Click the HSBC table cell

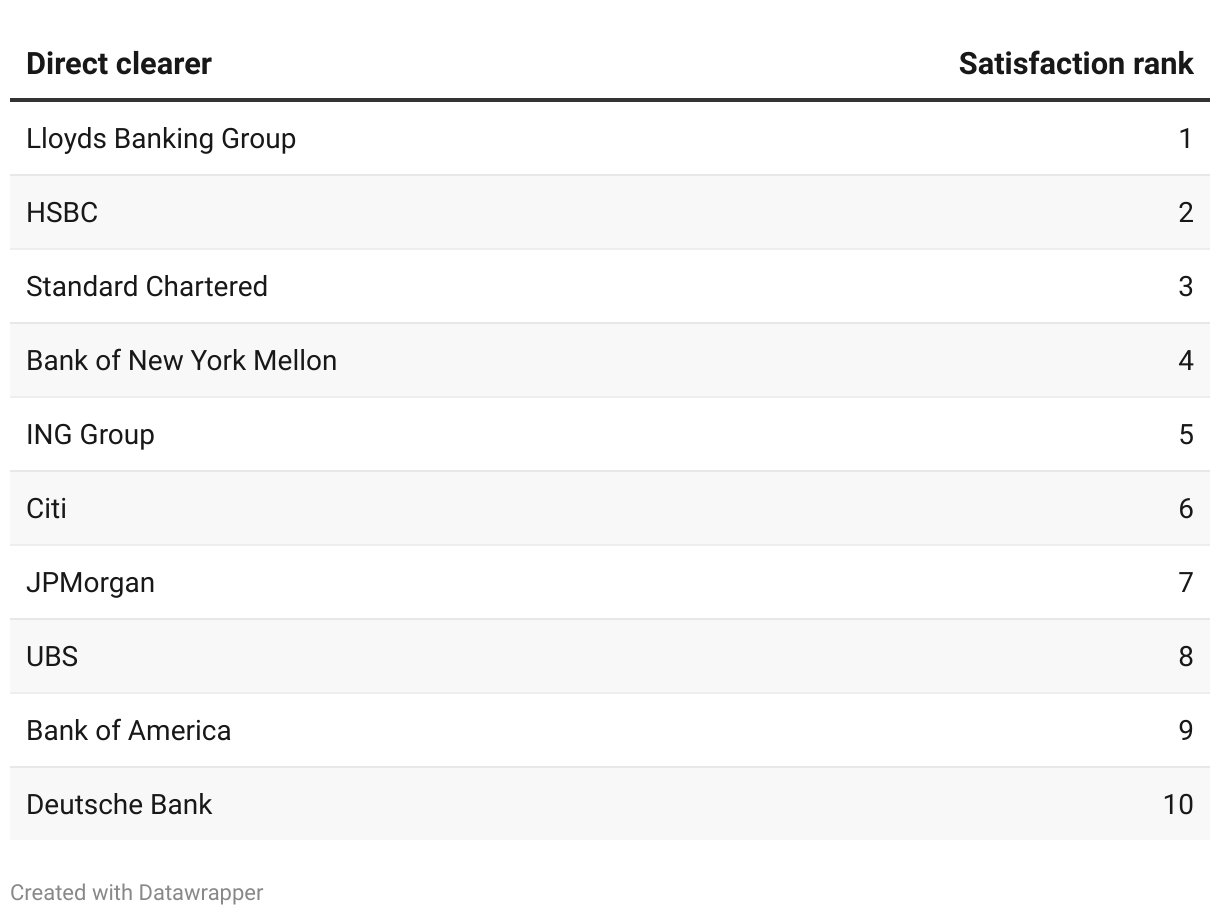(62, 212)
